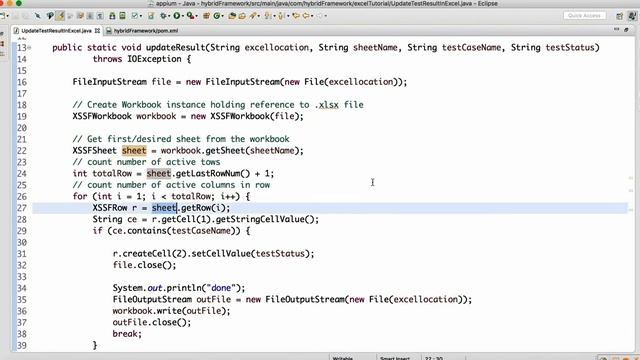The width and height of the screenshot is (640, 360).
Task: Open the dropdown next to checkbox task icon
Action: (x=141, y=16)
